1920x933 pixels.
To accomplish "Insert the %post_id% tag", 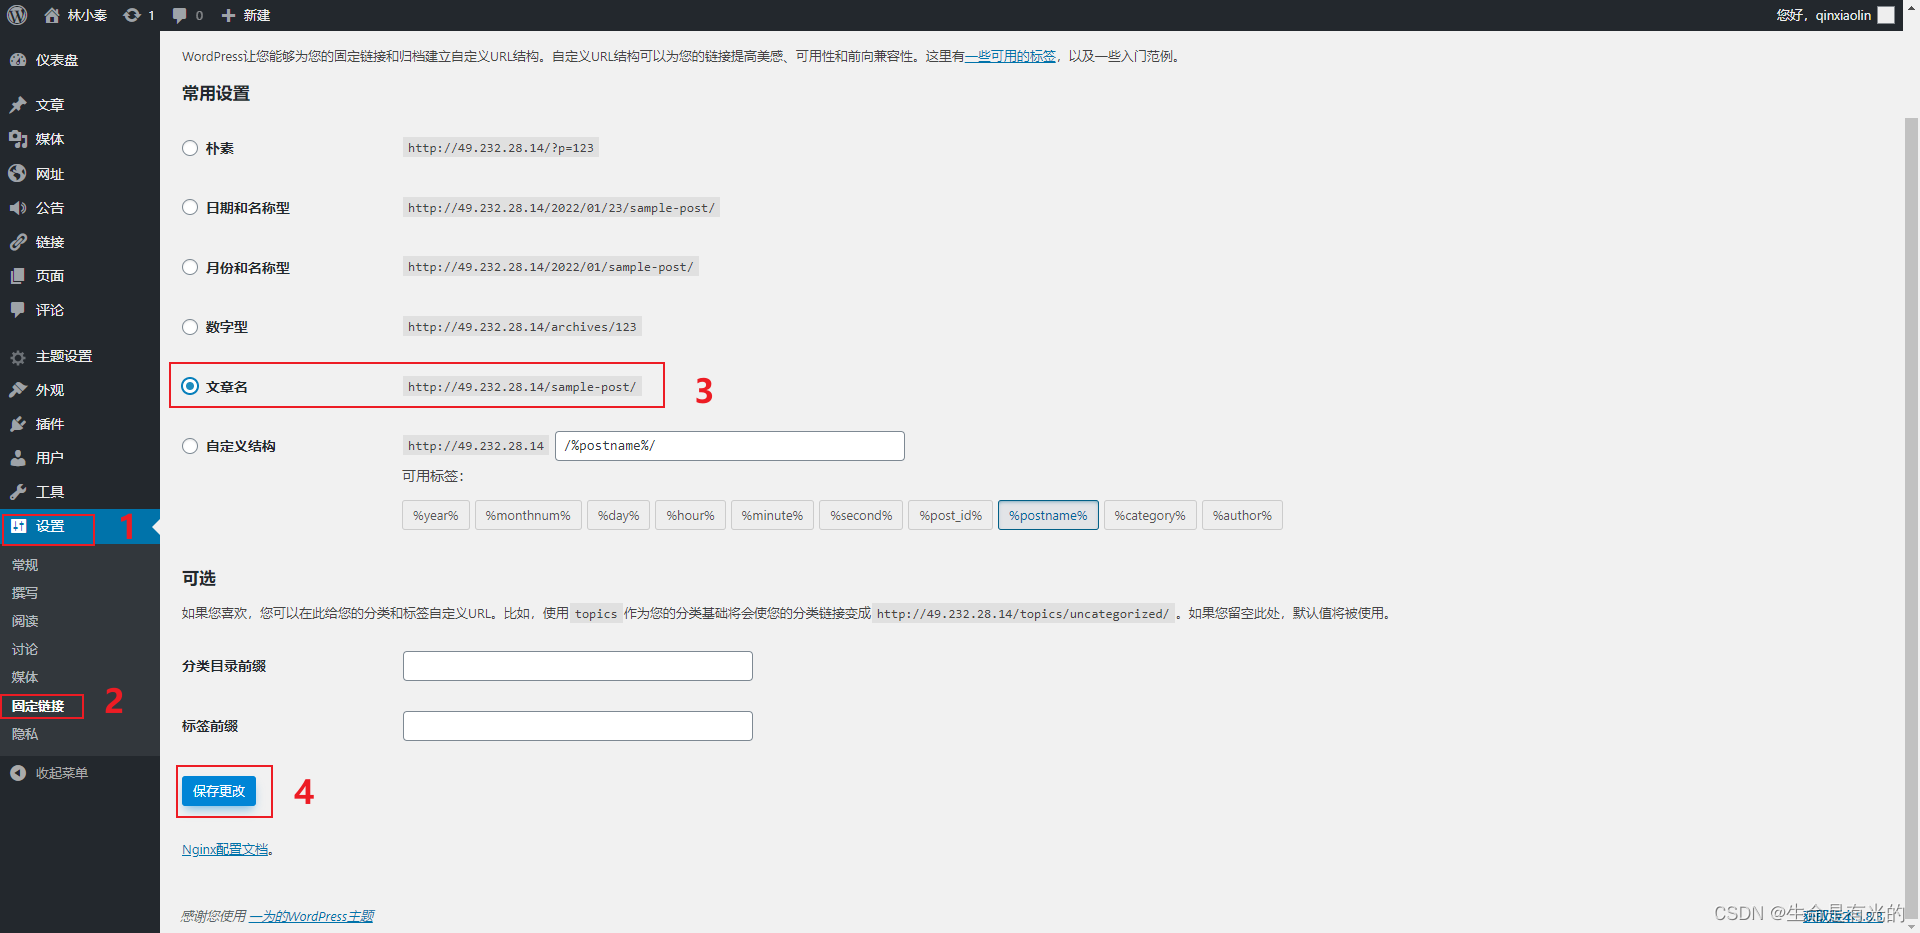I will (951, 515).
